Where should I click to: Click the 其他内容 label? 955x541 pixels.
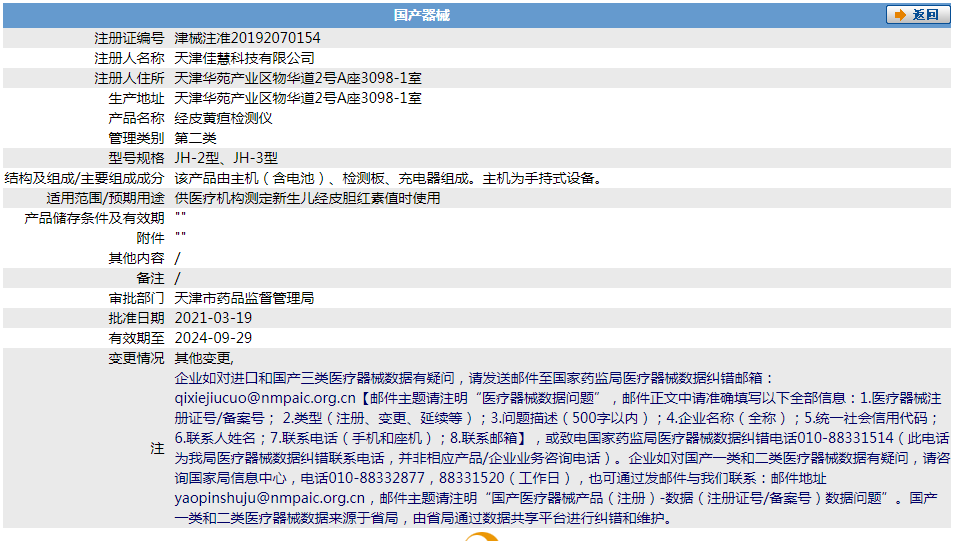point(136,258)
